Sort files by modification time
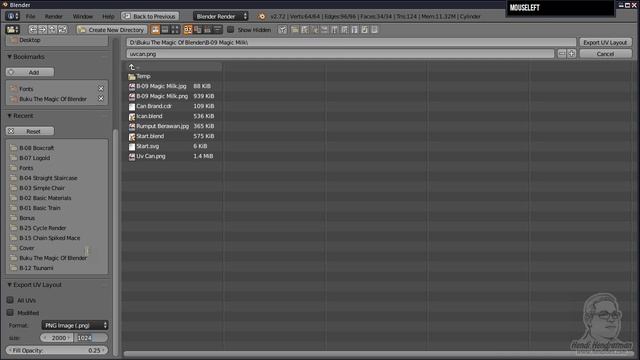The height and width of the screenshot is (360, 640). tap(207, 29)
